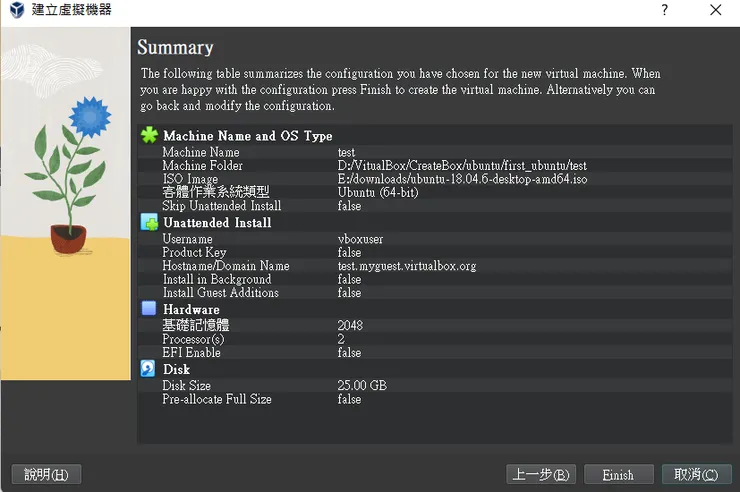Click the 基礎記憶體 label
Viewport: 740px width, 492px height.
(x=196, y=325)
